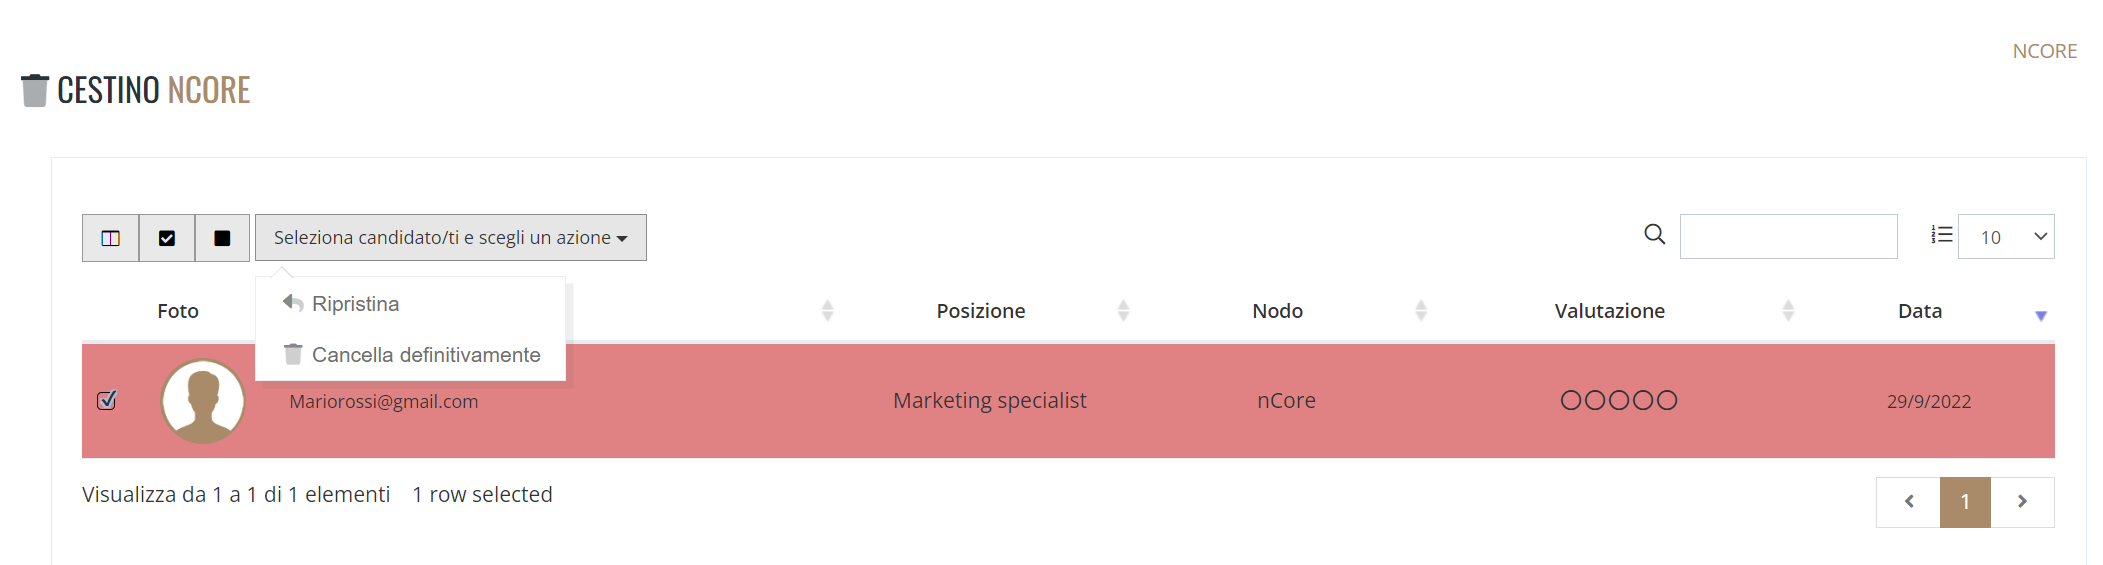Click the magnifying glass search icon
Image resolution: width=2103 pixels, height=565 pixels.
[x=1655, y=234]
